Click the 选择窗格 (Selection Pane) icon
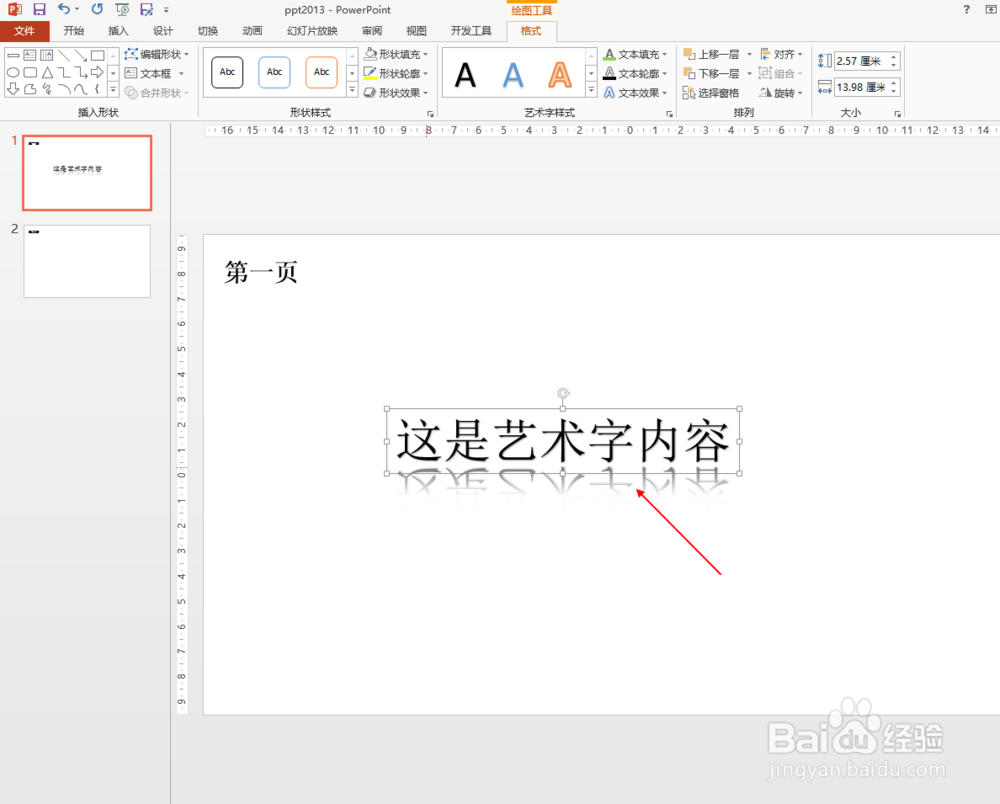Image resolution: width=1000 pixels, height=804 pixels. tap(713, 92)
